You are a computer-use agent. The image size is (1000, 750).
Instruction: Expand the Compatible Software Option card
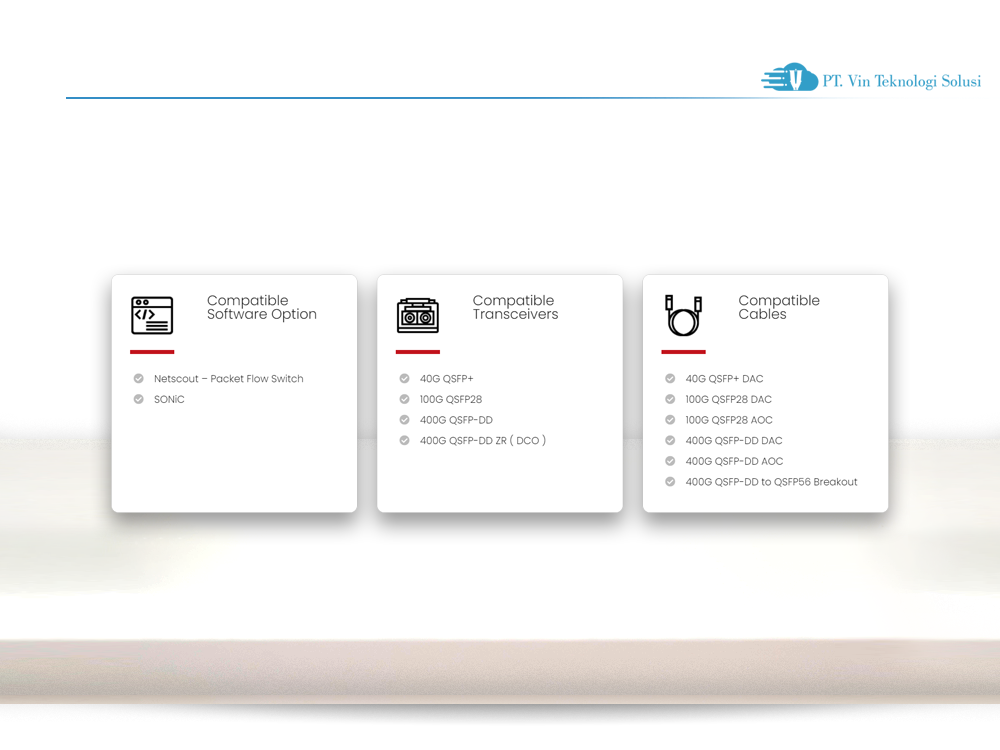(234, 392)
